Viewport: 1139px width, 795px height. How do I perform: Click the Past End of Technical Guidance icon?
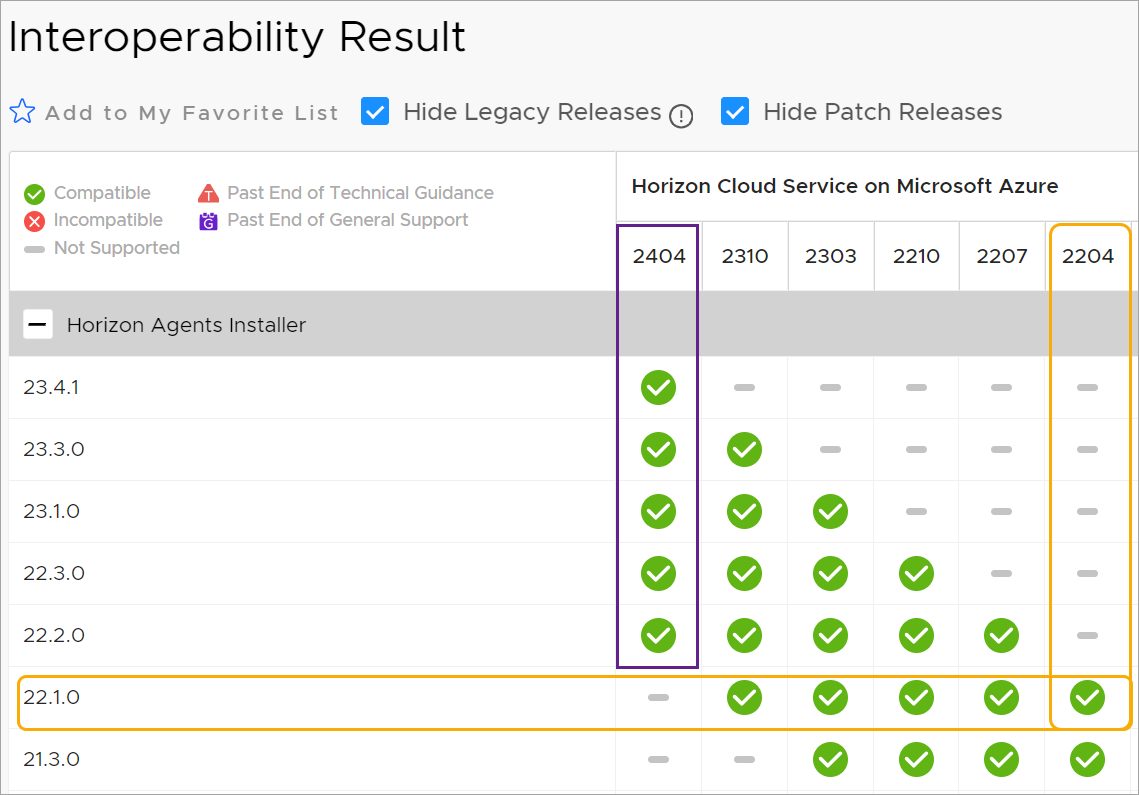[208, 193]
